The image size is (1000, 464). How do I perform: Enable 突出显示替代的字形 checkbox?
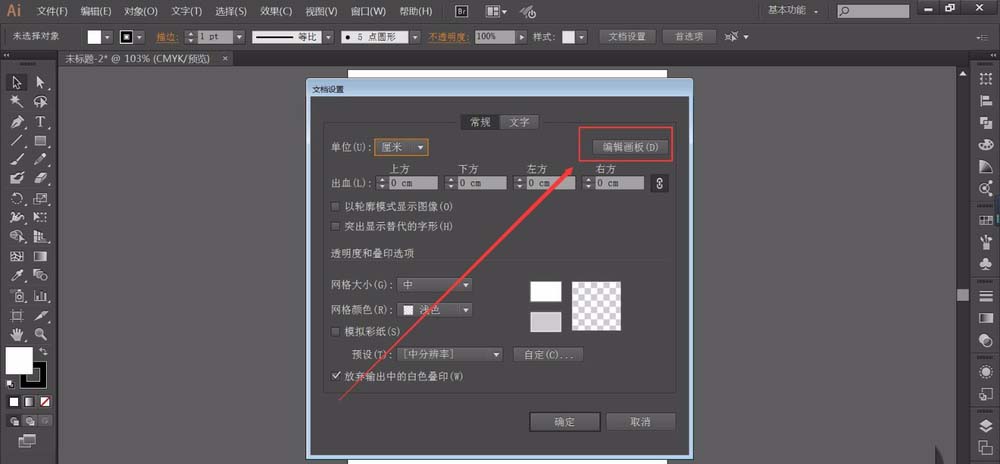coord(336,227)
